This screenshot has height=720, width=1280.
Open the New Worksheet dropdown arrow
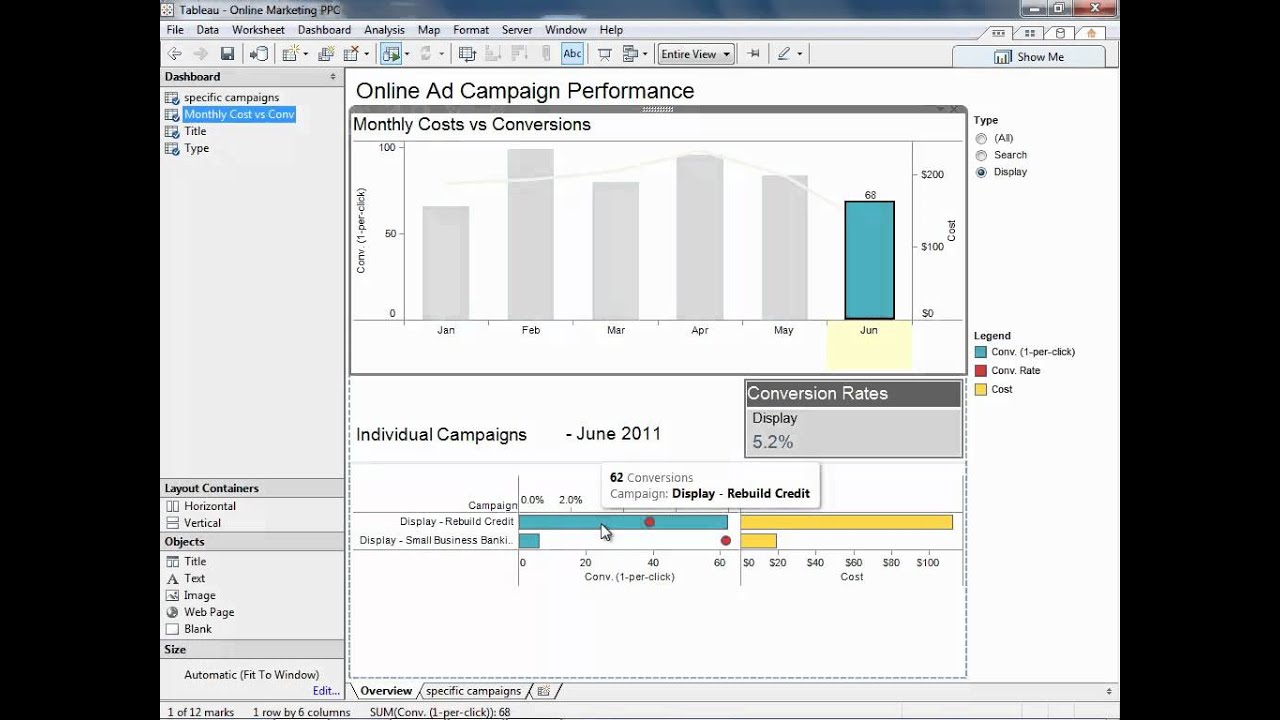305,54
